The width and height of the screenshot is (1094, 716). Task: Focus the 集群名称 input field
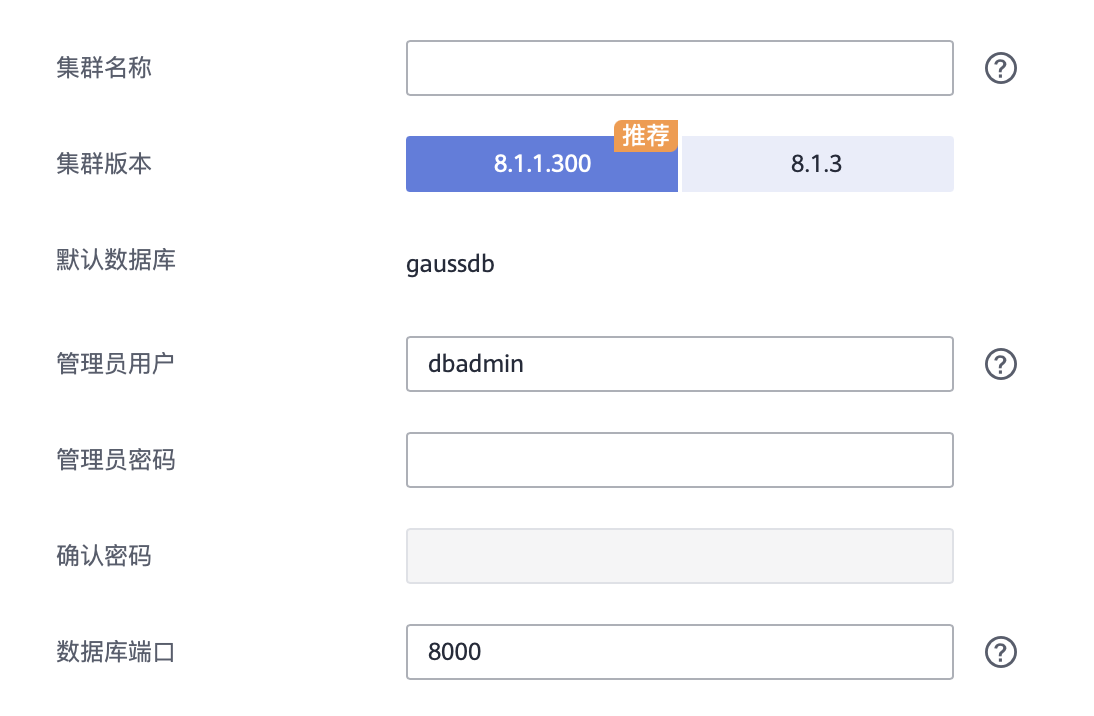679,68
